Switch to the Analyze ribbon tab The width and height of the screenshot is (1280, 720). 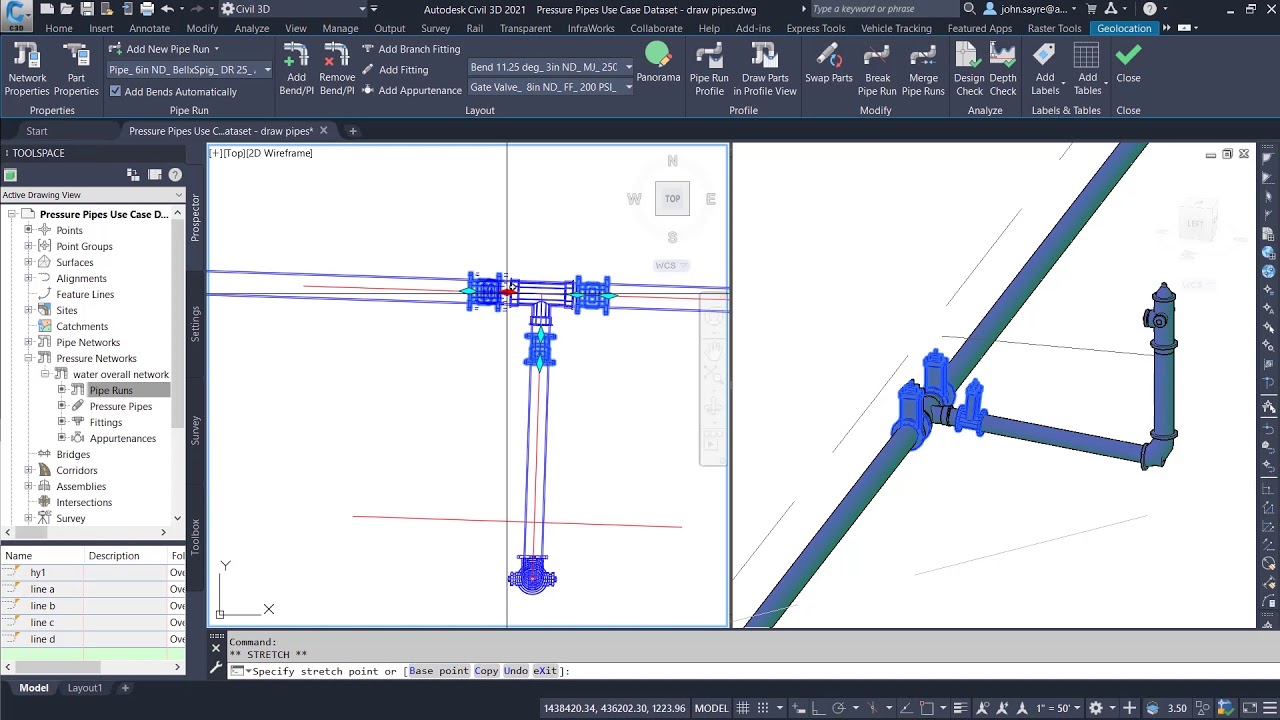(x=252, y=28)
